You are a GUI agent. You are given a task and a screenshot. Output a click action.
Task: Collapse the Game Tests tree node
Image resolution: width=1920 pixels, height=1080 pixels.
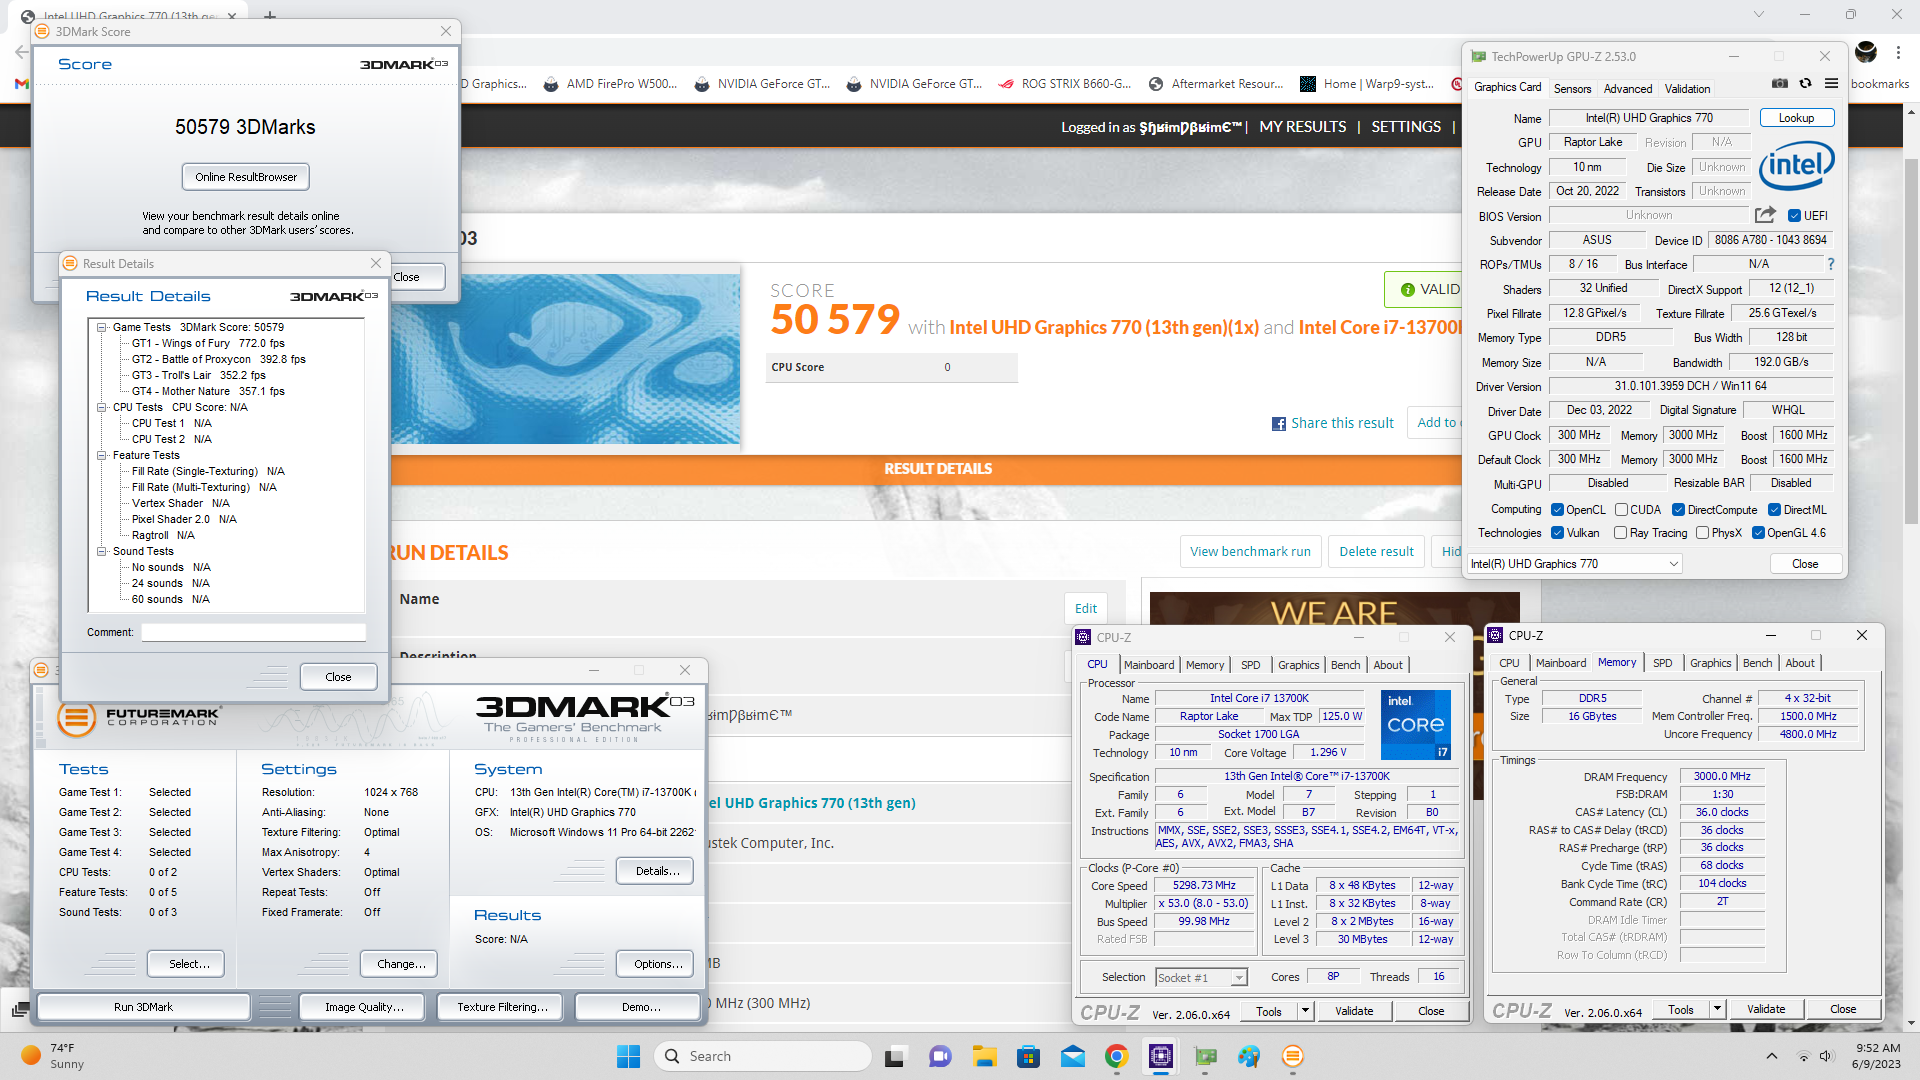tap(102, 327)
